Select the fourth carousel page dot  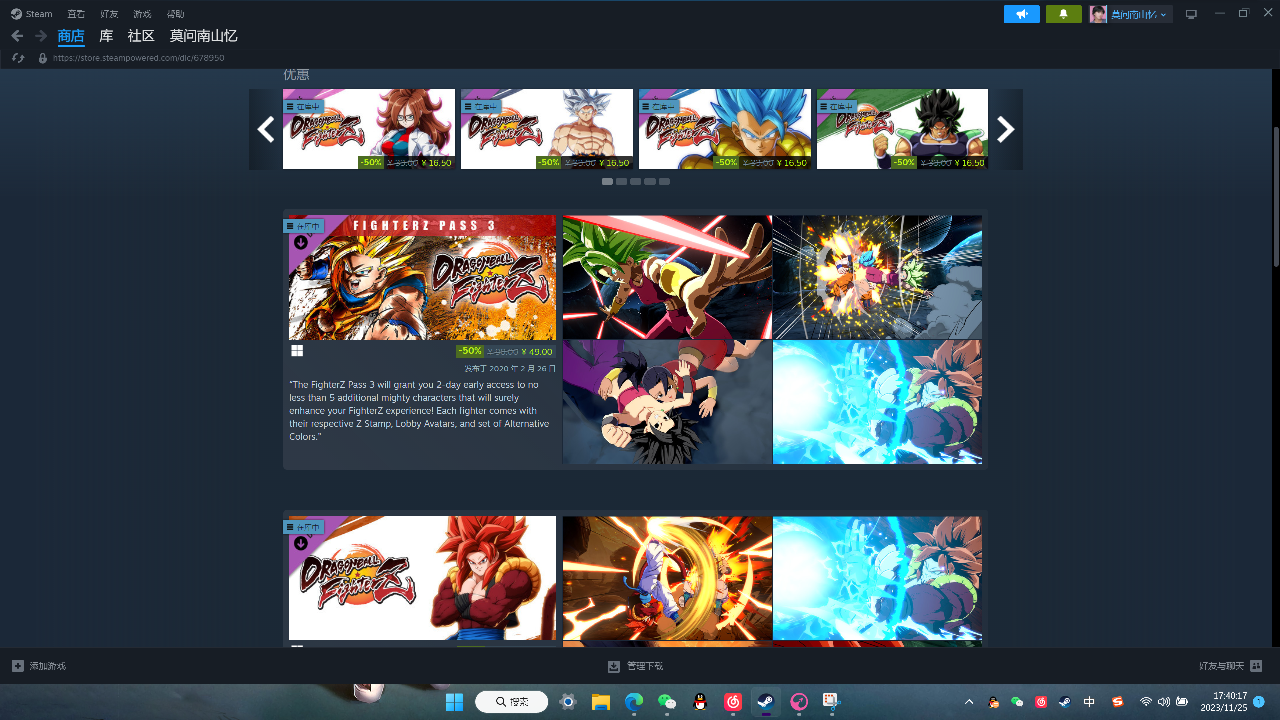pyautogui.click(x=650, y=182)
